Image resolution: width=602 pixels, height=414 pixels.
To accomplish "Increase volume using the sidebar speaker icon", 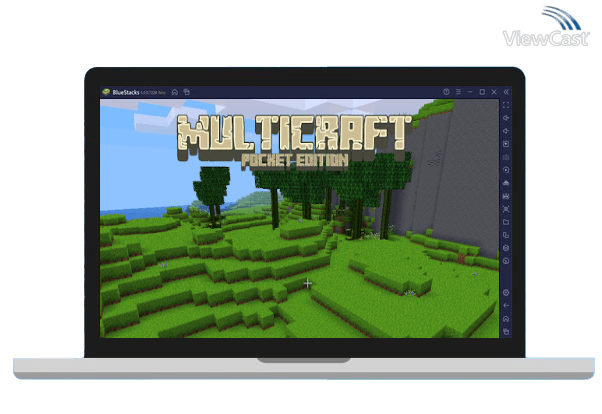I will pyautogui.click(x=506, y=118).
